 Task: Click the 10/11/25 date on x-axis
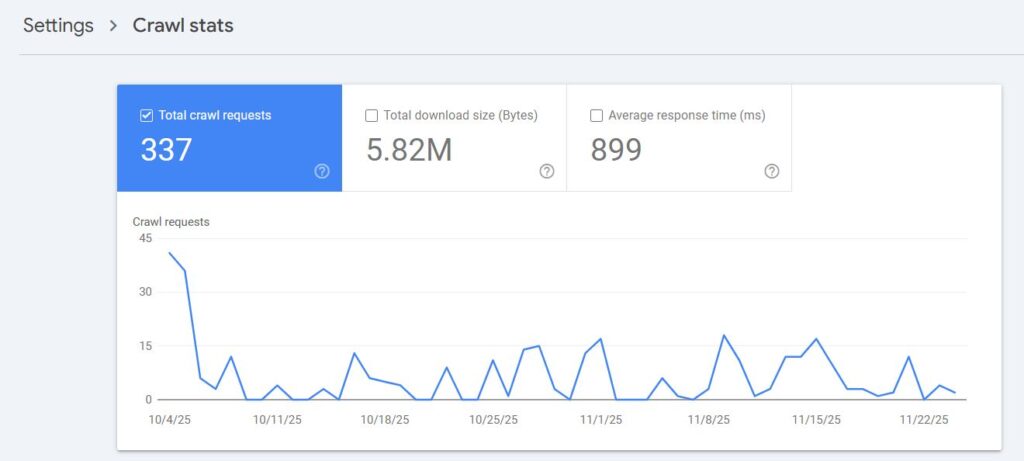point(277,420)
